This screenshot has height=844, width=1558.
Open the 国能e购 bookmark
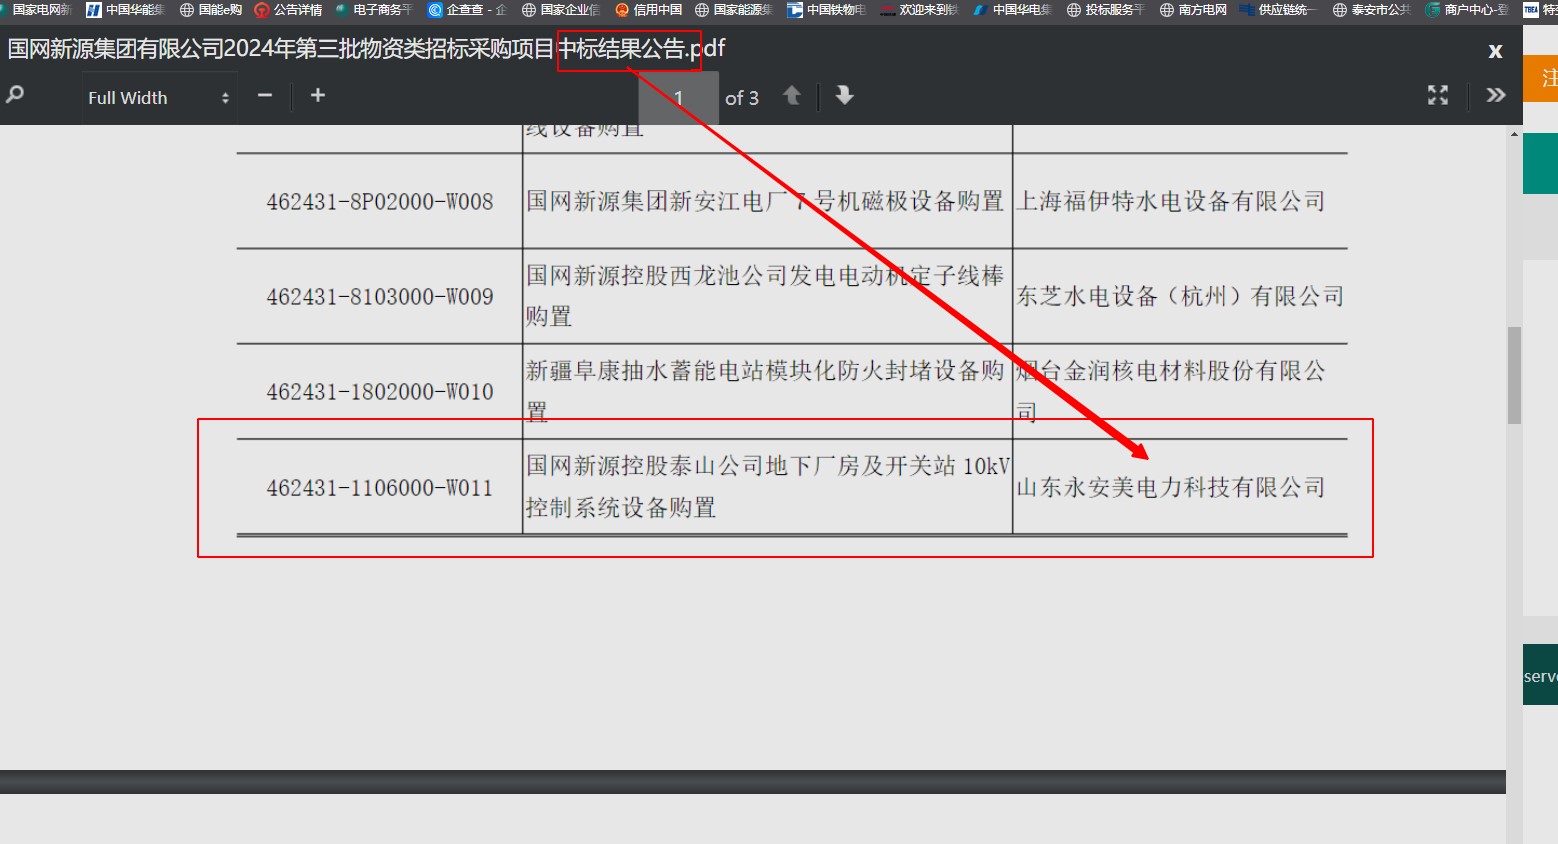[x=211, y=10]
